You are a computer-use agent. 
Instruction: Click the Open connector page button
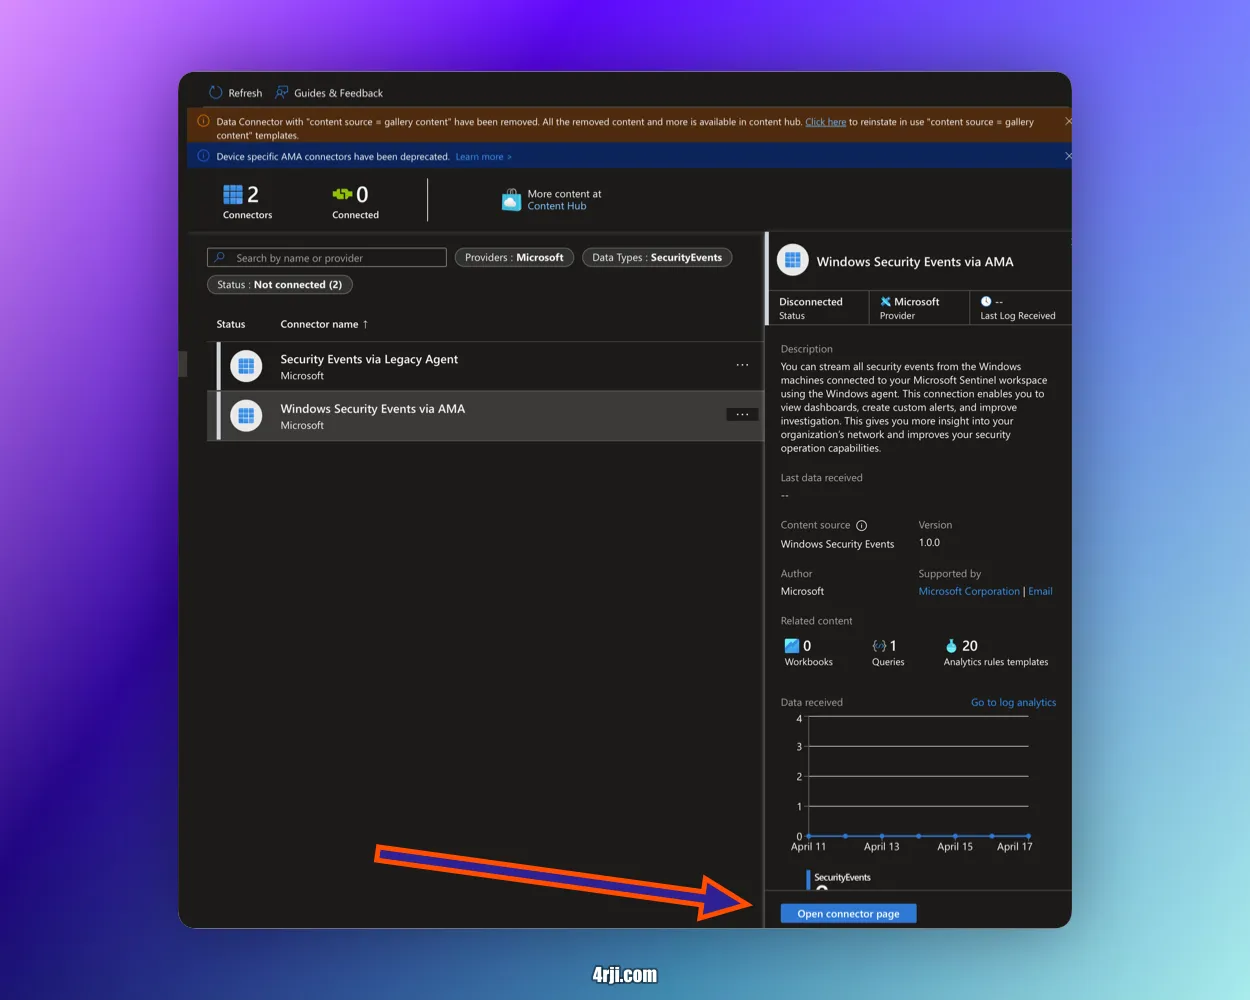click(x=847, y=913)
